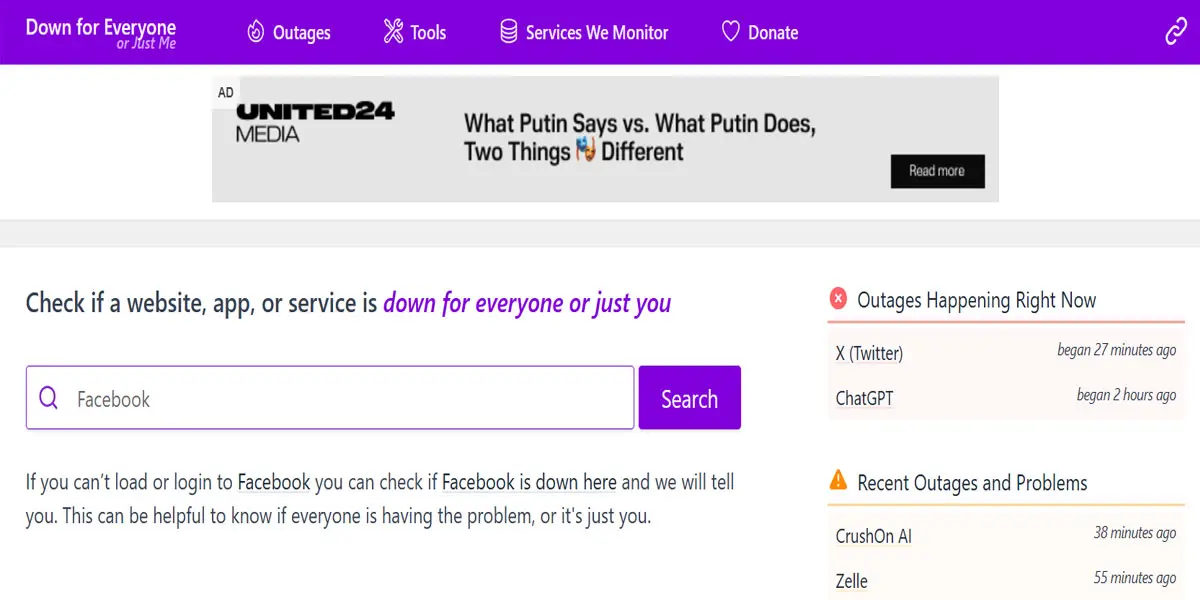Click the flame icon beside Outages

[x=256, y=32]
